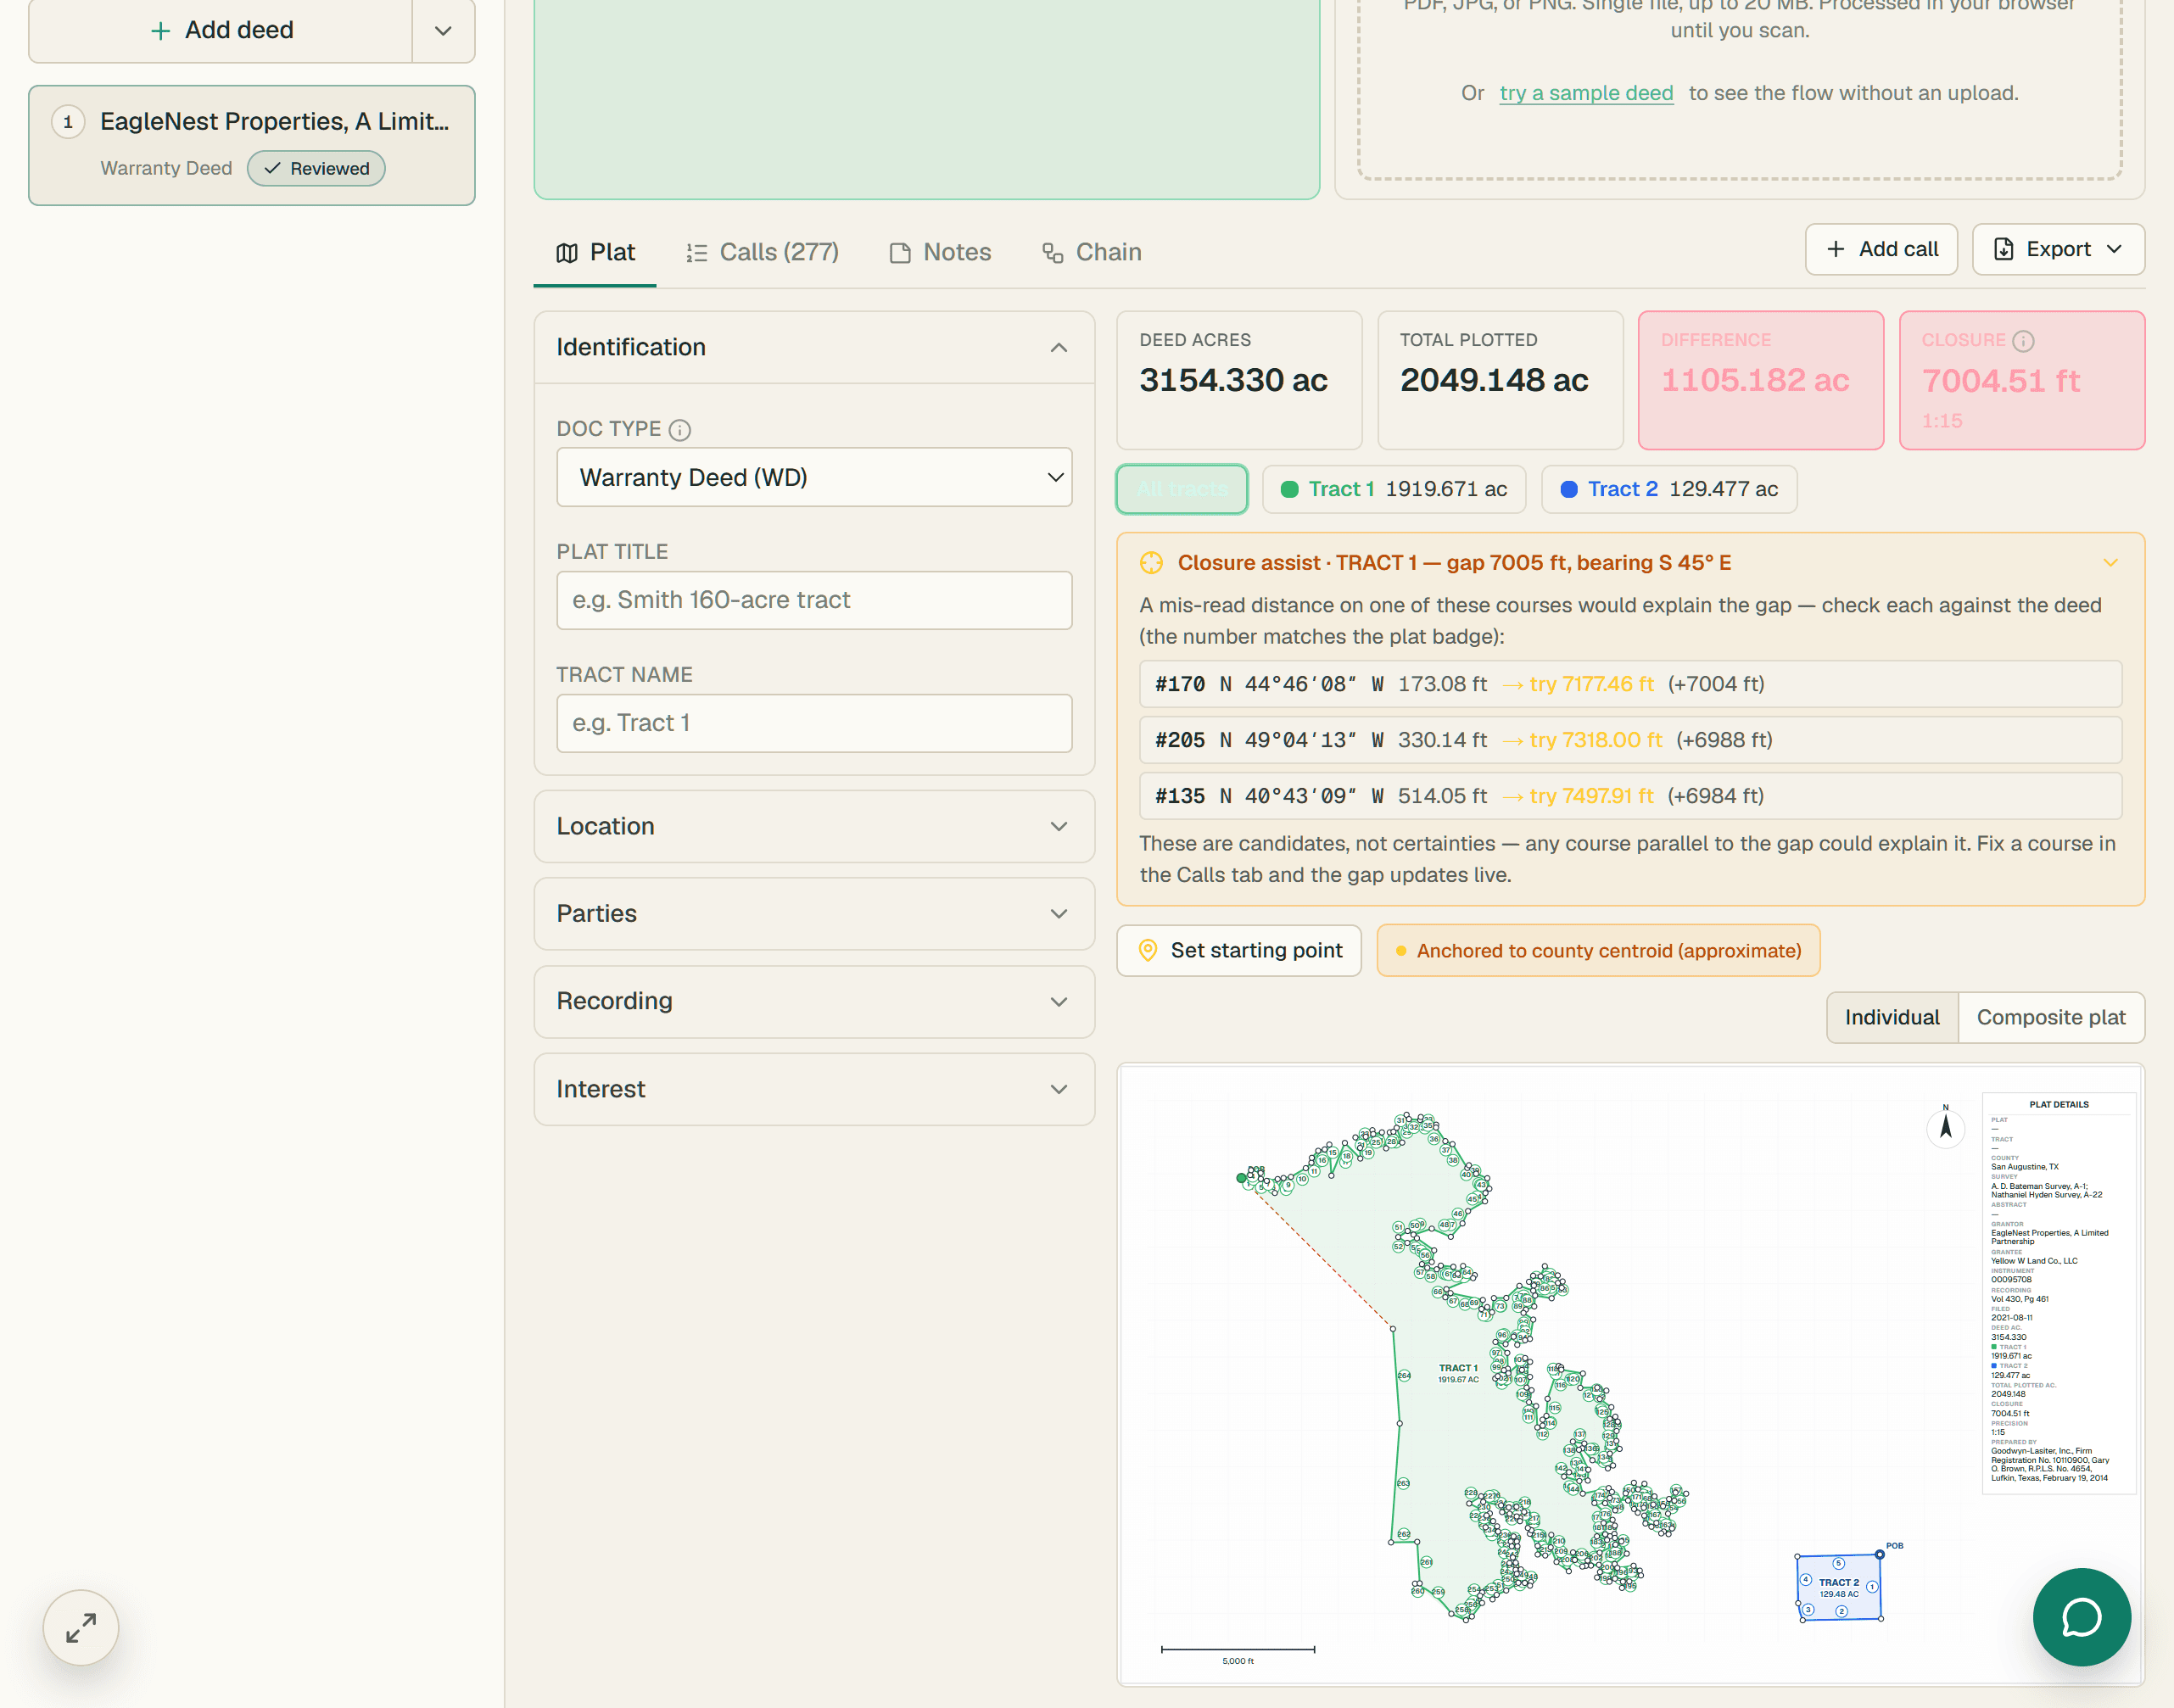Viewport: 2174px width, 1708px height.
Task: Expand the Interest section
Action: click(x=814, y=1089)
